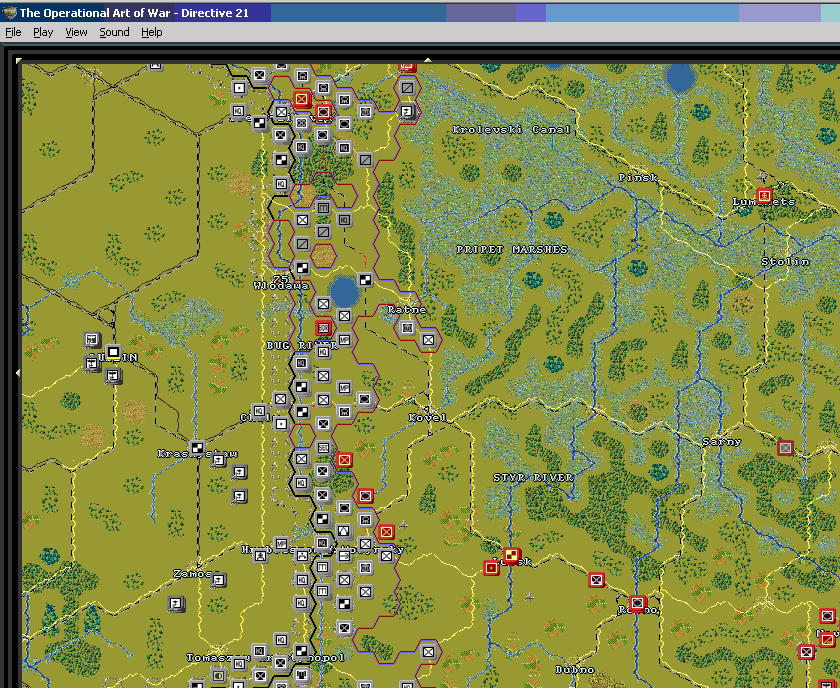Screen dimensions: 840x688
Task: Open the File menu
Action: 13,32
